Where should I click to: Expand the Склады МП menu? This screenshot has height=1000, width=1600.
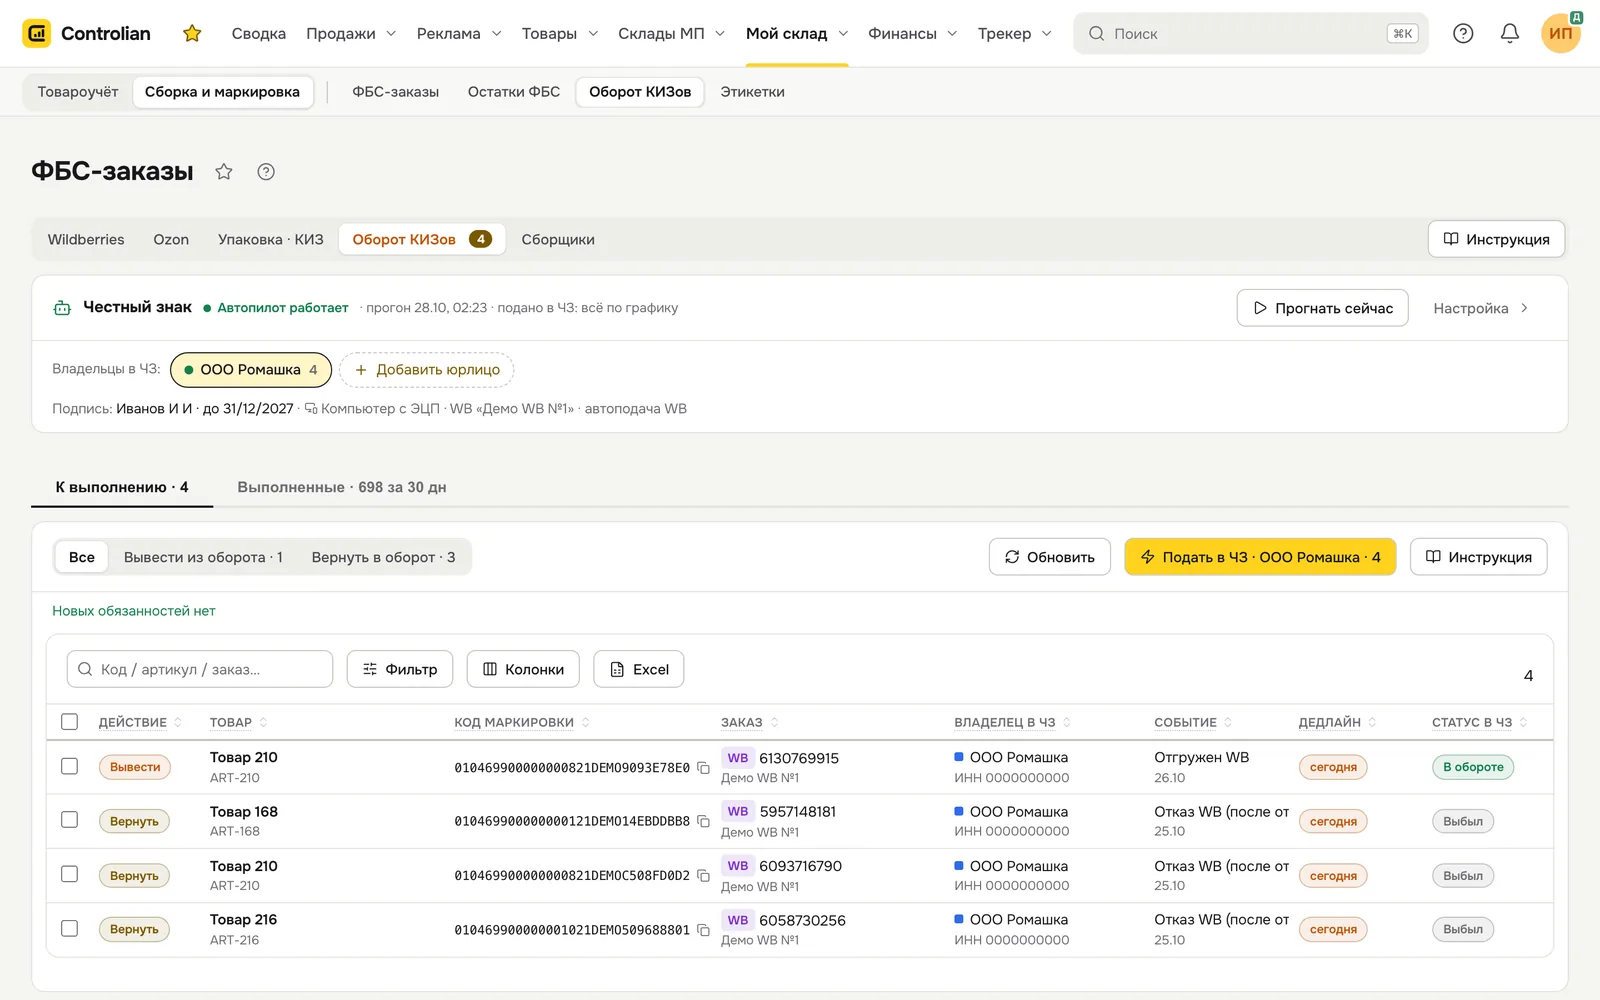[671, 33]
